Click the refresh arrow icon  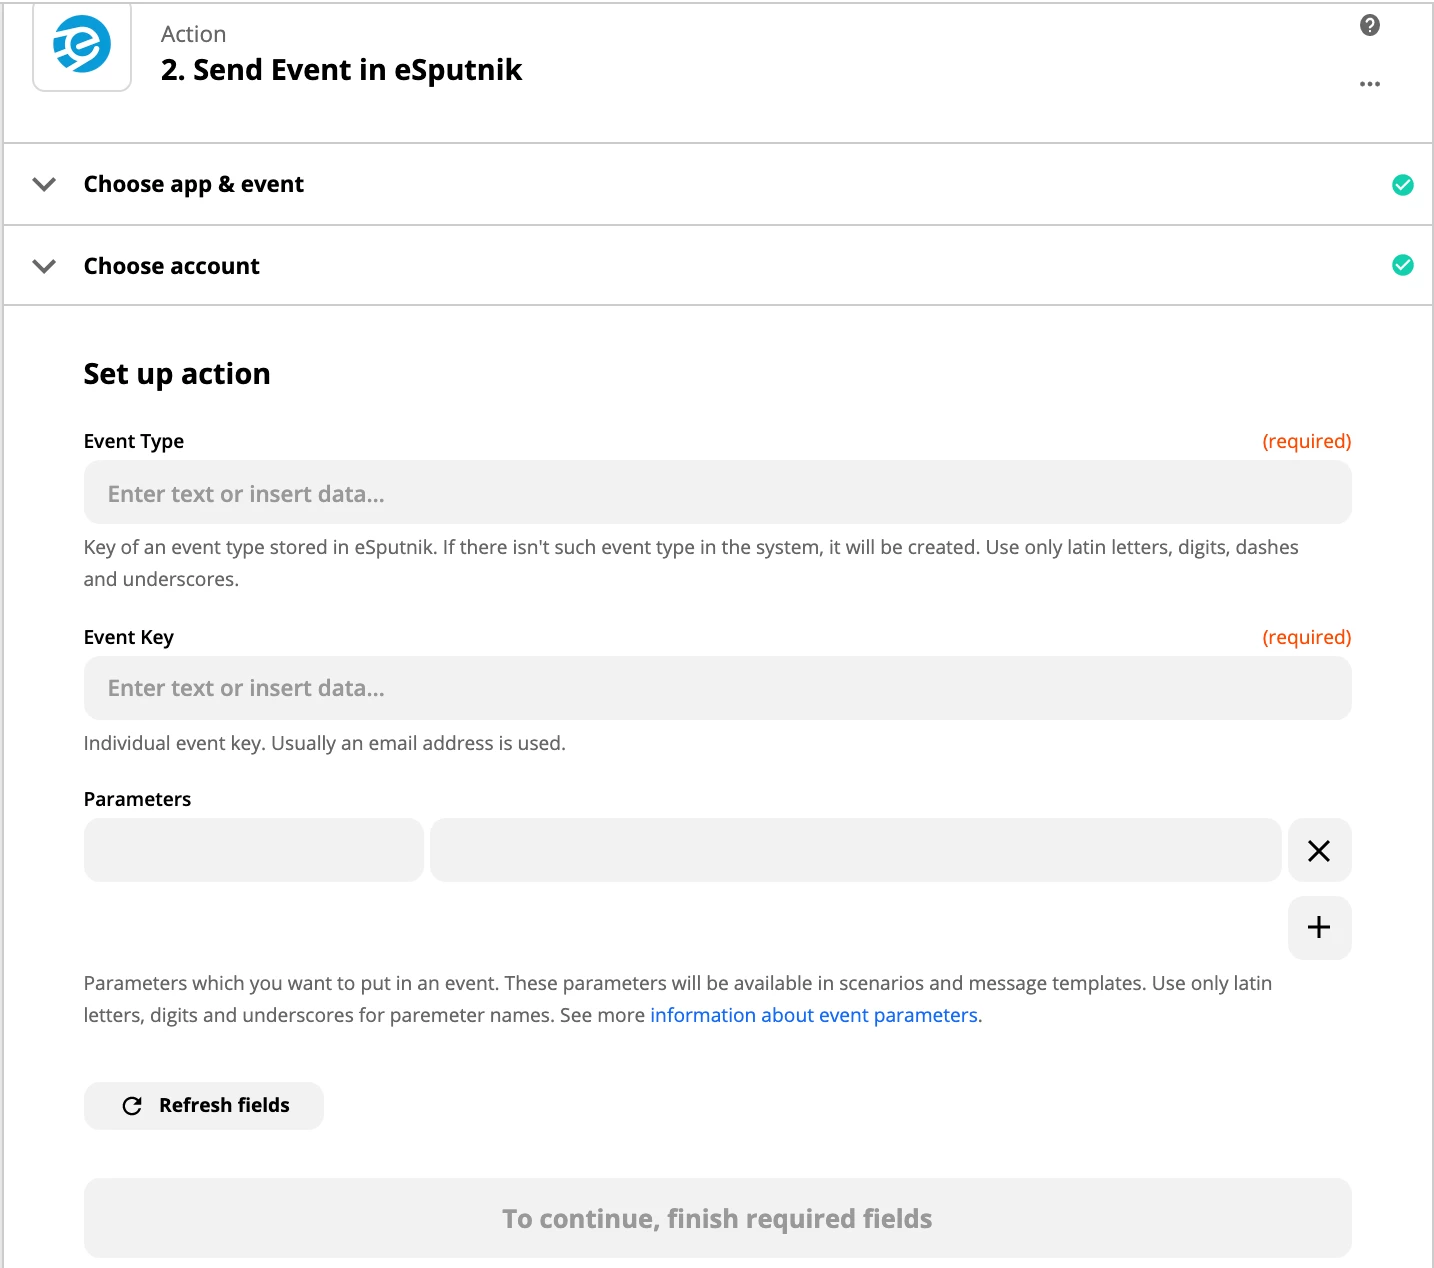132,1106
